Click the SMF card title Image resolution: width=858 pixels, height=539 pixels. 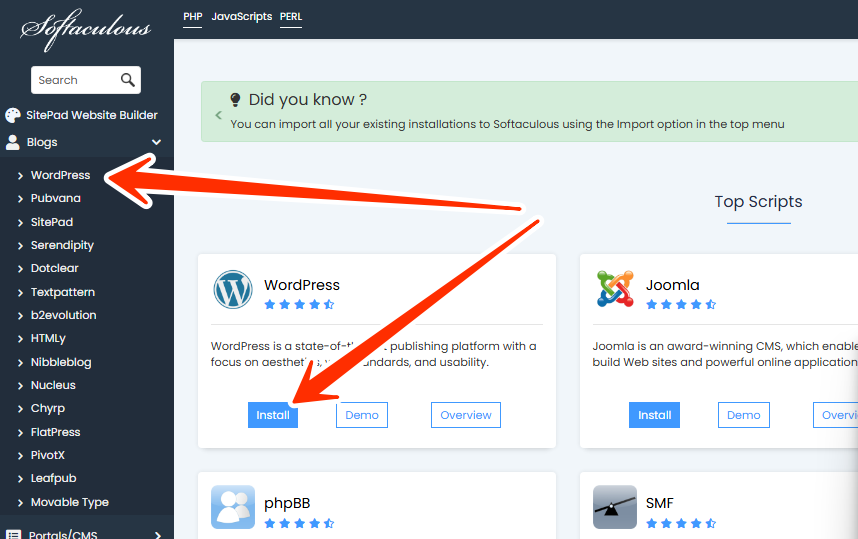click(659, 503)
